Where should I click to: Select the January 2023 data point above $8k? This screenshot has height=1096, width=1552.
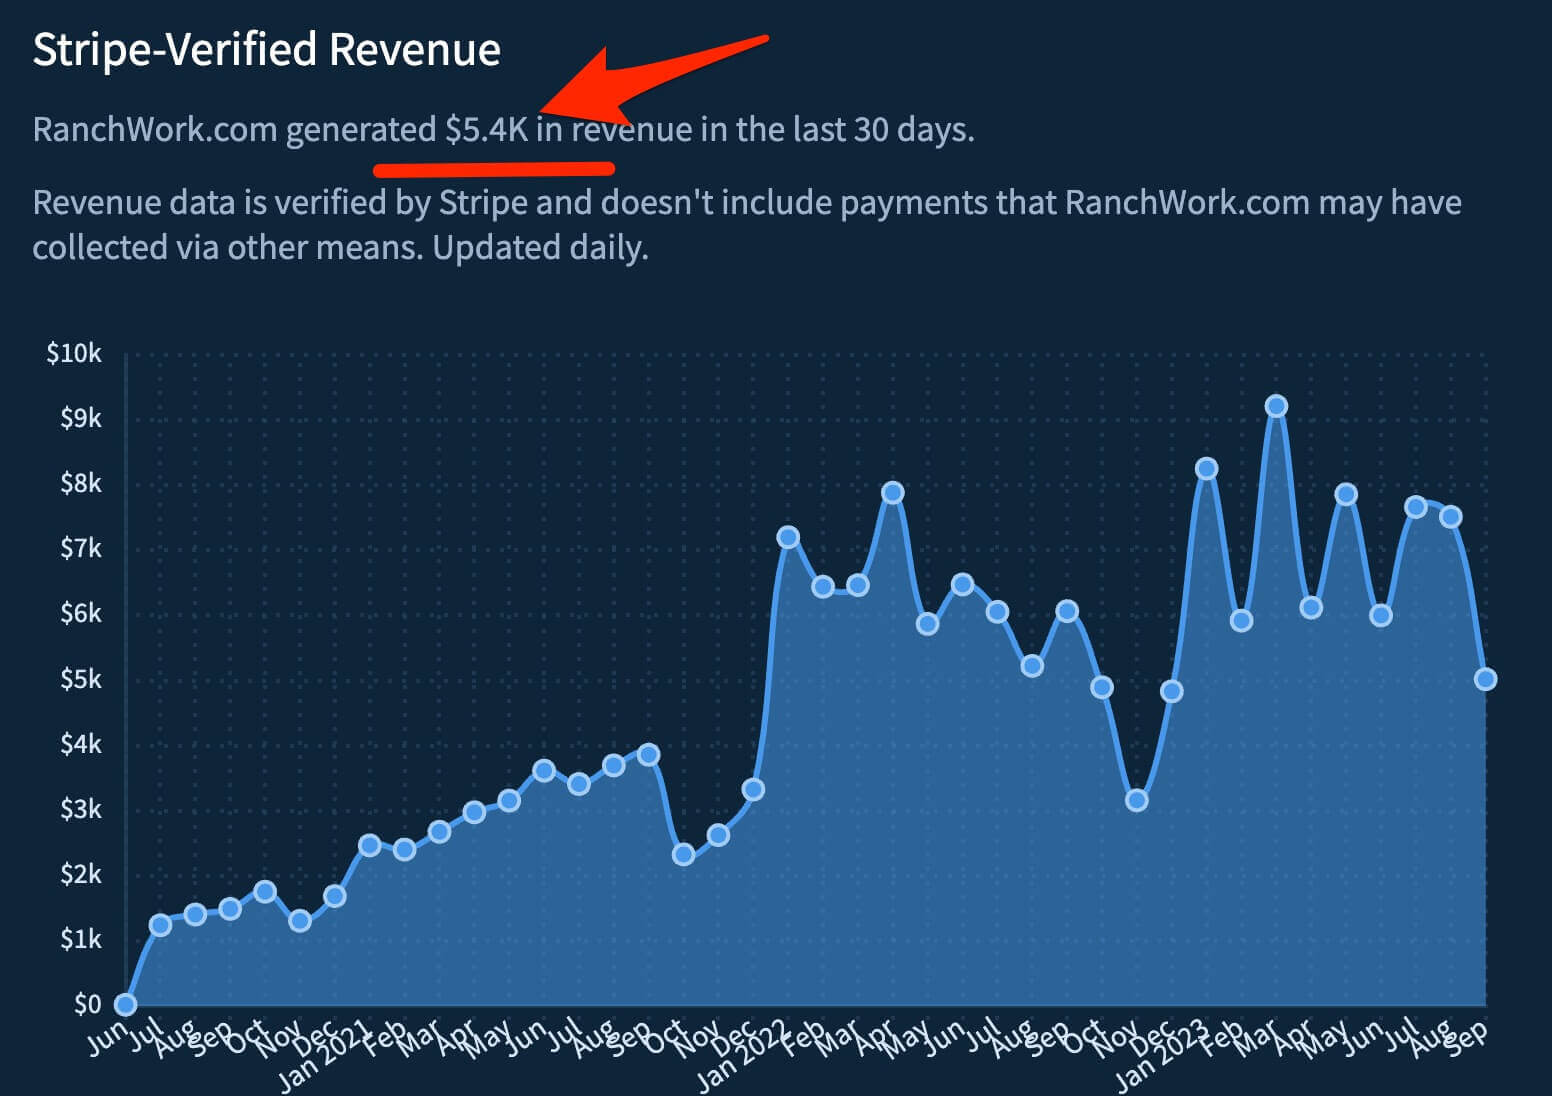click(x=1207, y=468)
